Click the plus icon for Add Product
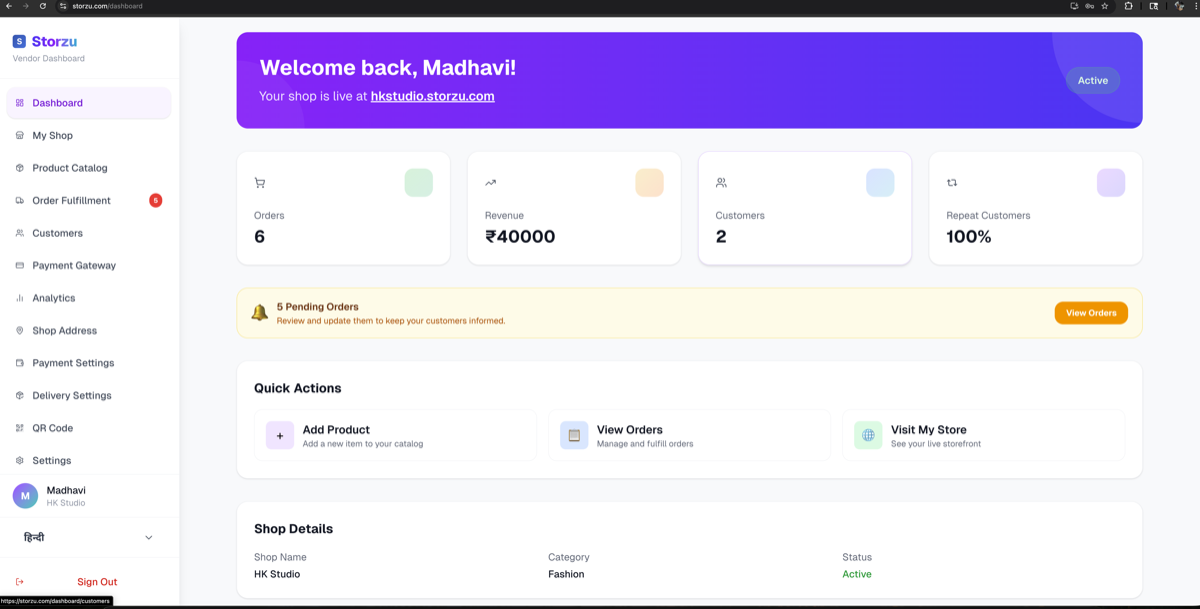Viewport: 1200px width, 609px height. point(280,436)
